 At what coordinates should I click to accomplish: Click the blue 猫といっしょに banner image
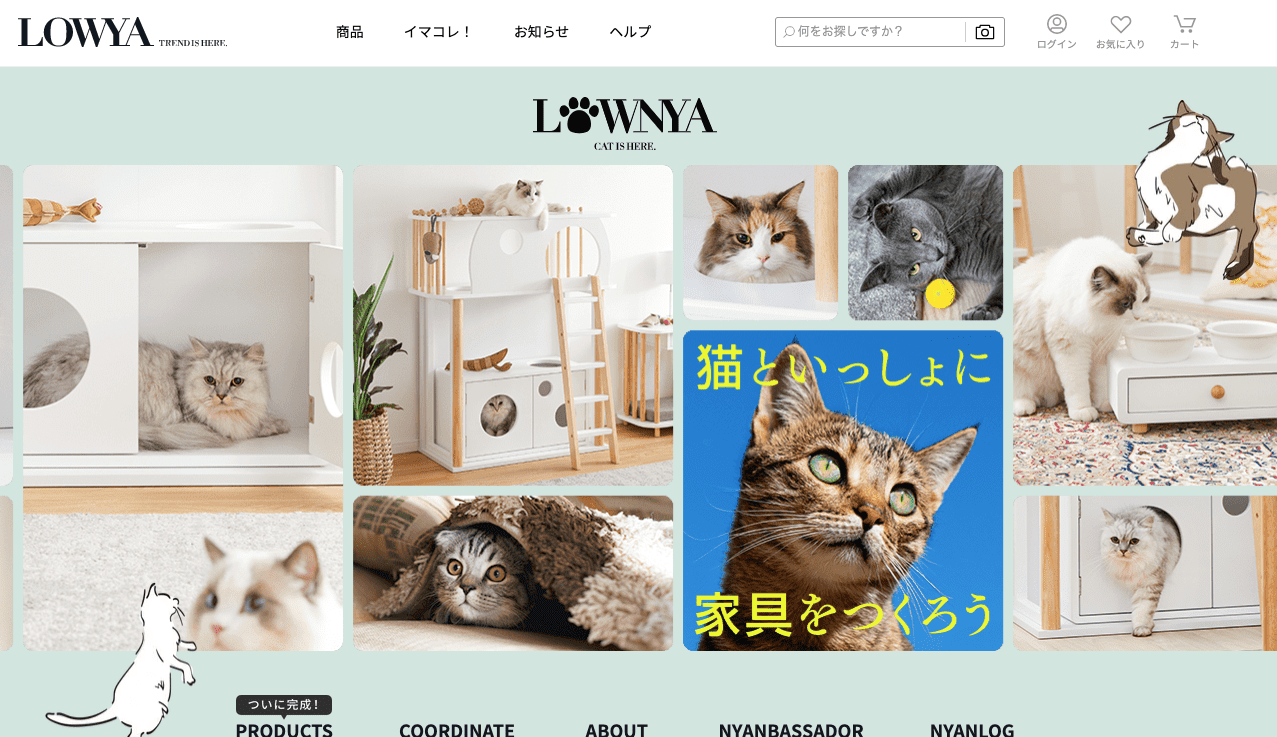(843, 491)
